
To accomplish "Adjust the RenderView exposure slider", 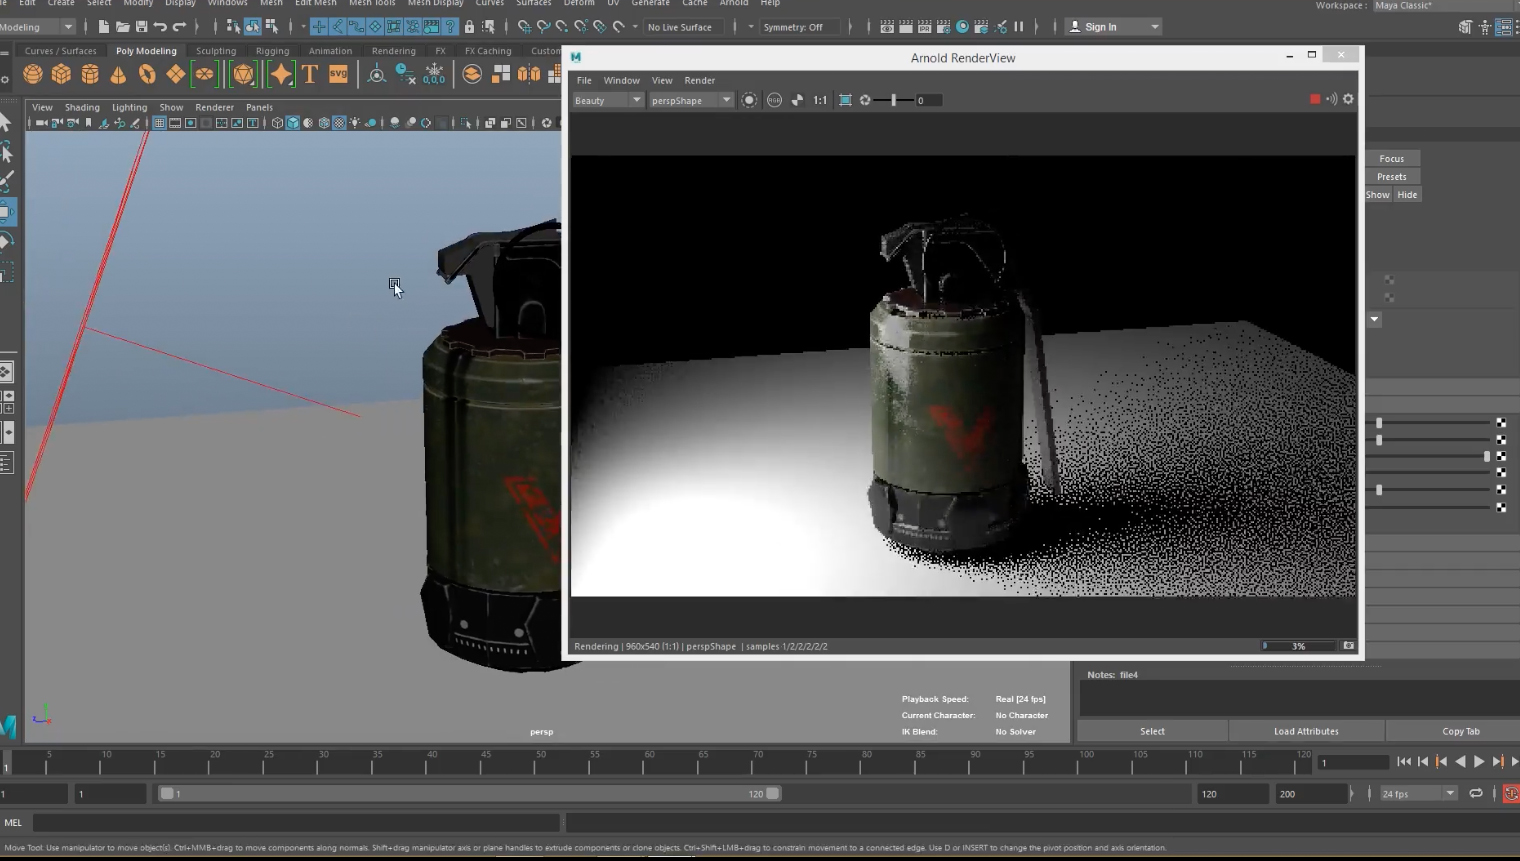I will (892, 100).
